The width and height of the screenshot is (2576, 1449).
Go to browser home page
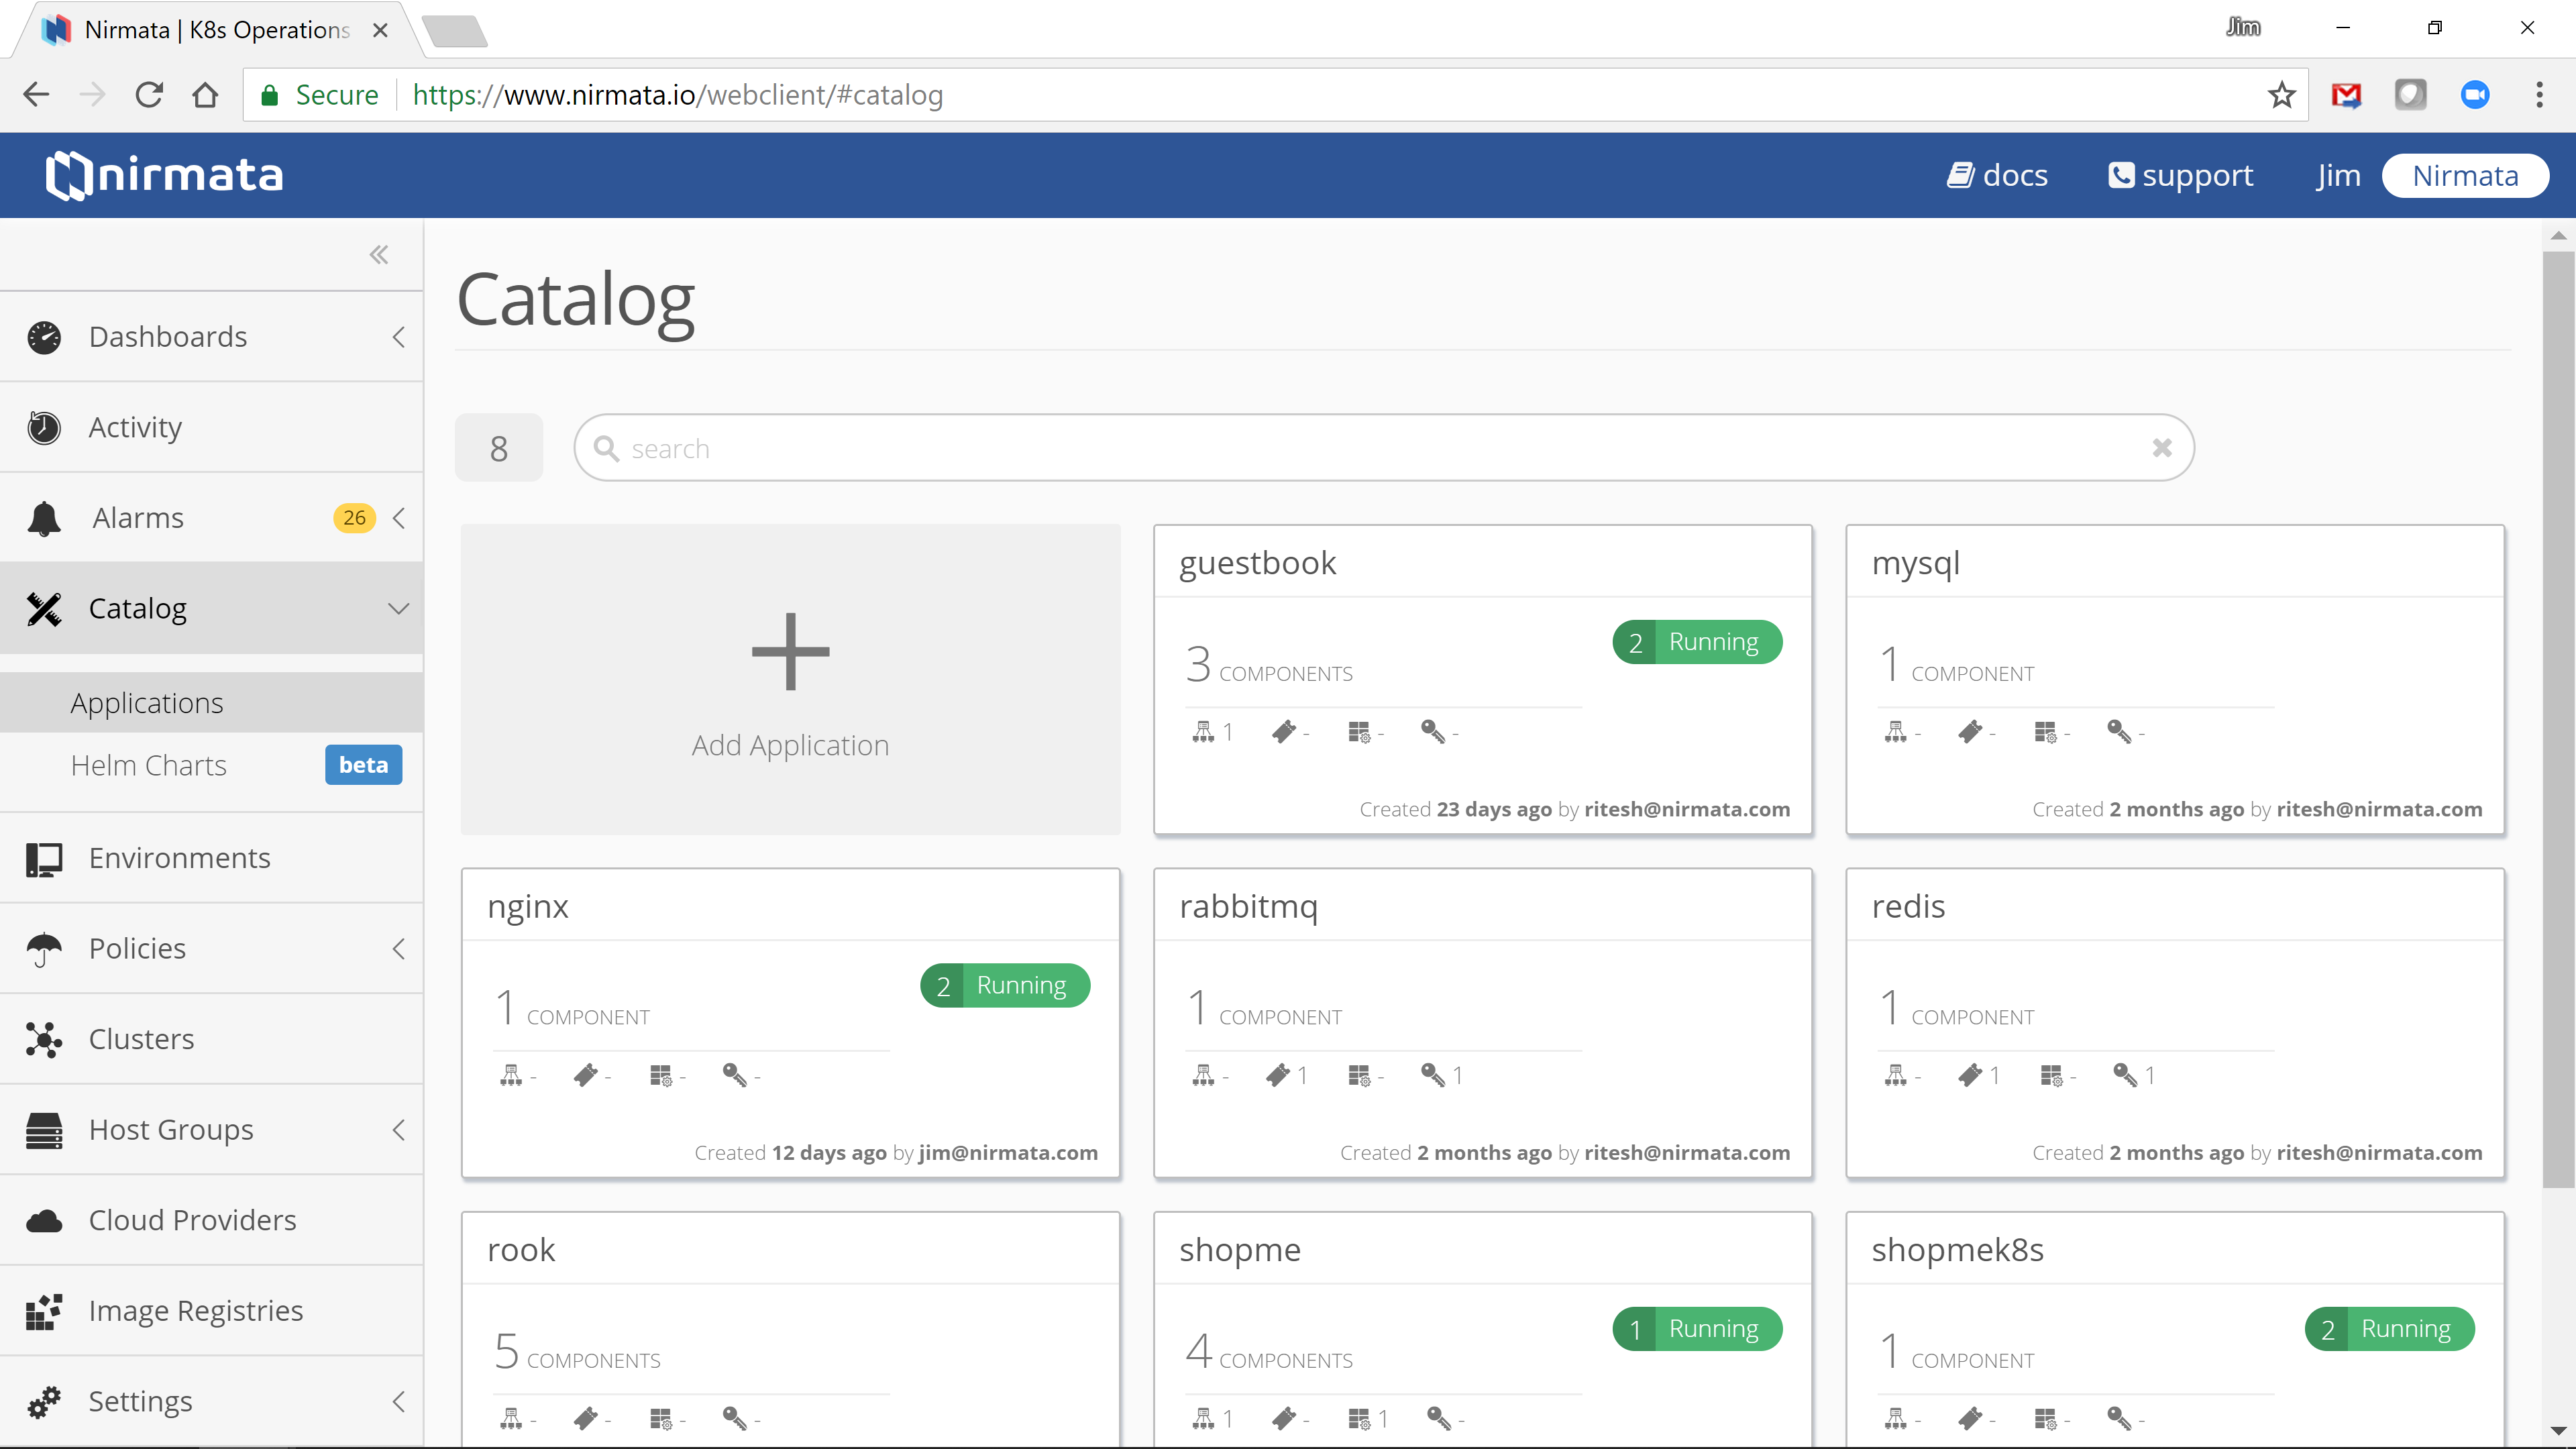pyautogui.click(x=205, y=95)
